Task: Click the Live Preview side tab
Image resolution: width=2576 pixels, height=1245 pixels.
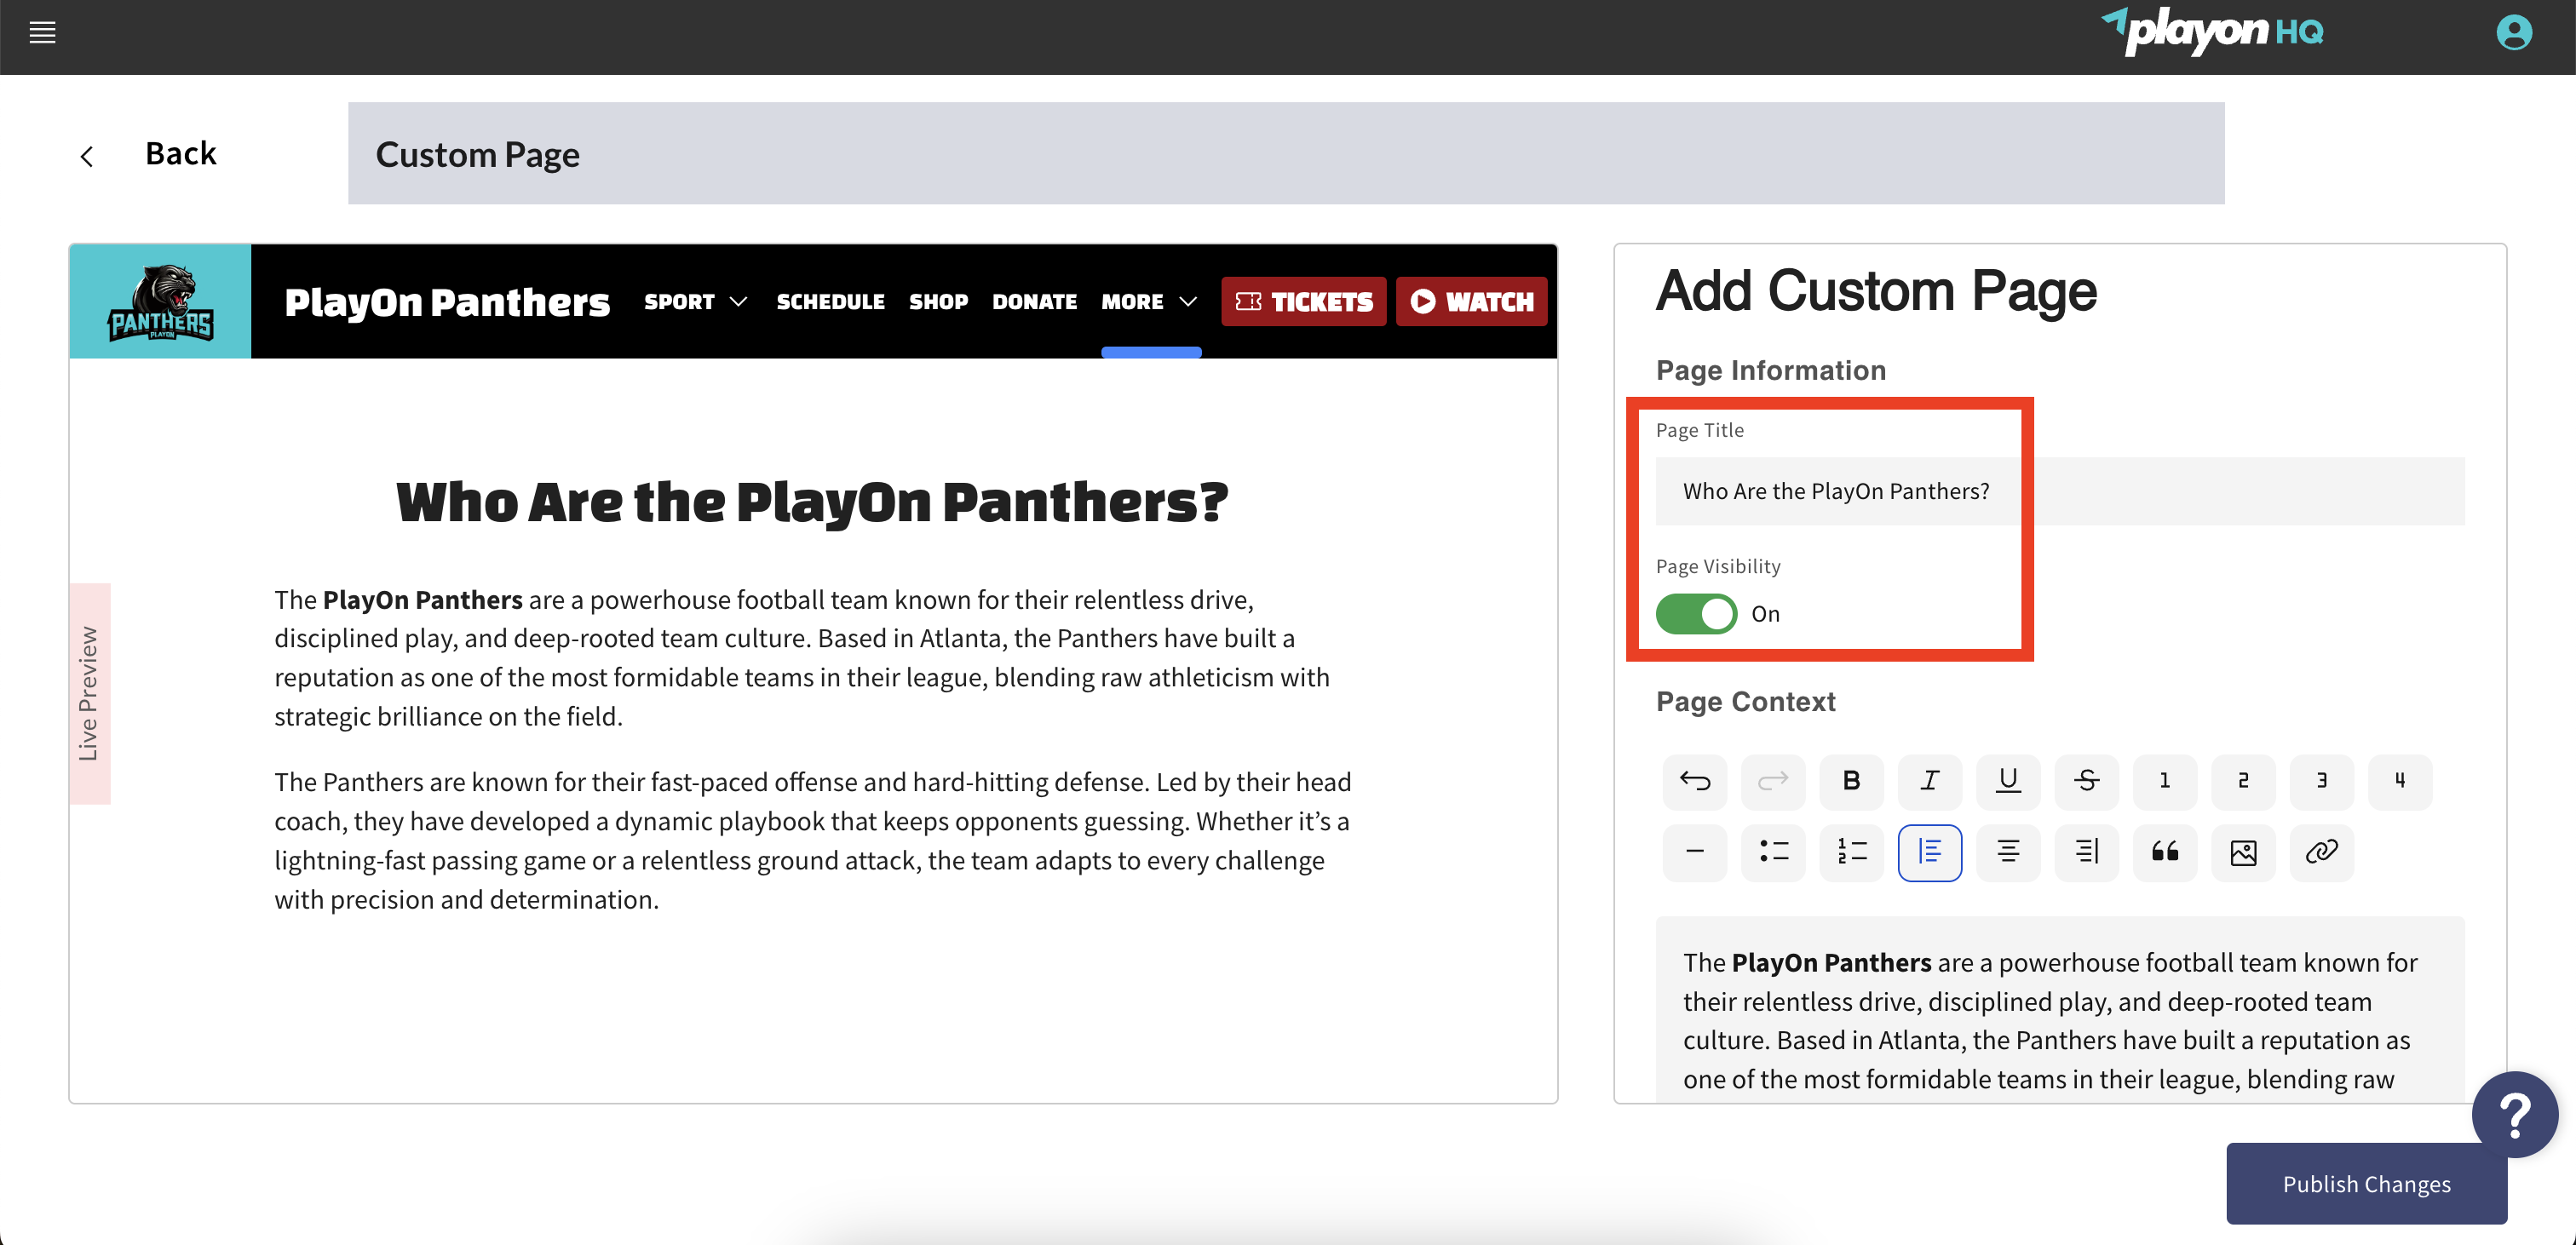Action: 89,694
